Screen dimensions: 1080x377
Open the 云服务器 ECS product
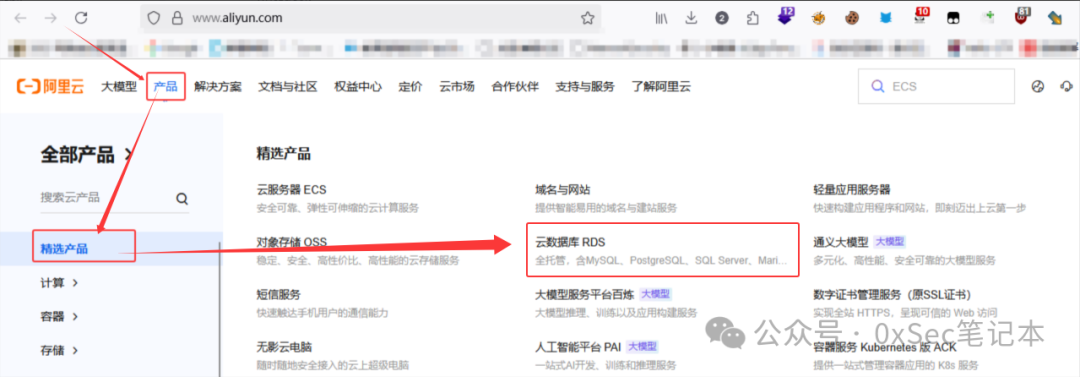291,190
